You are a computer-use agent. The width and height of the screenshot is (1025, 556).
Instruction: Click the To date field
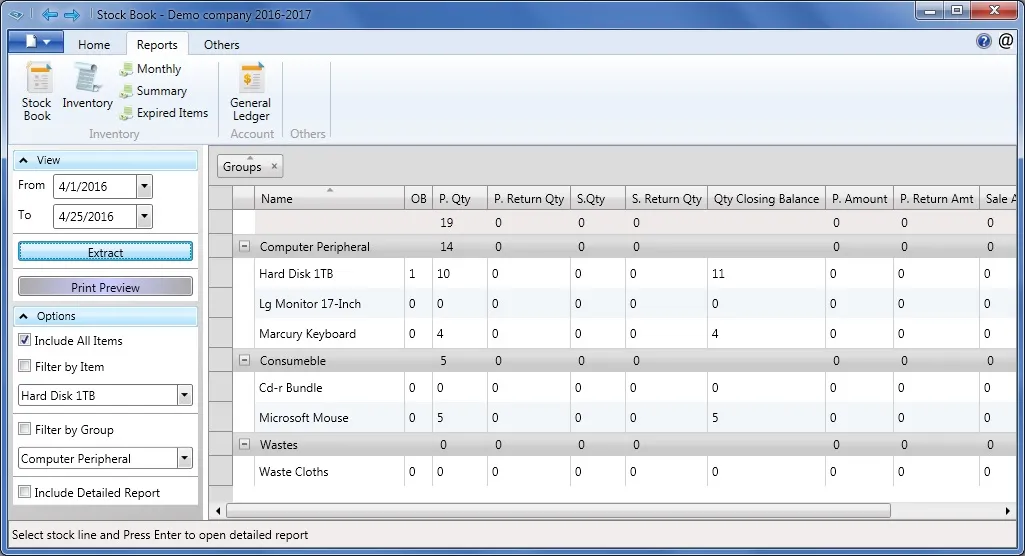95,216
